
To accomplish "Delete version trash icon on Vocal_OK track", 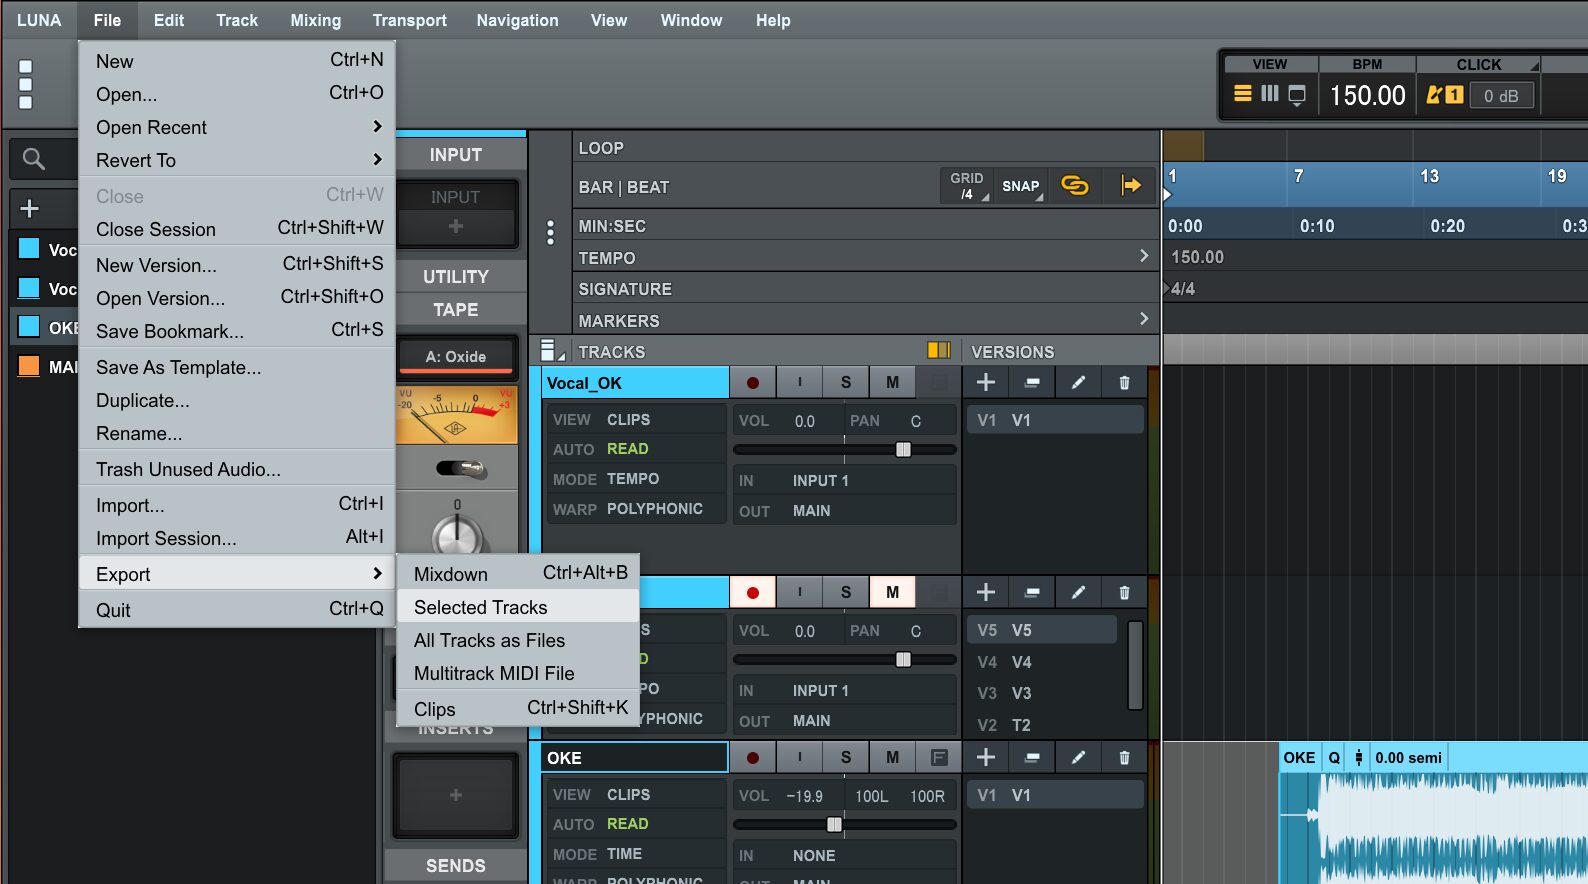I will [x=1124, y=382].
